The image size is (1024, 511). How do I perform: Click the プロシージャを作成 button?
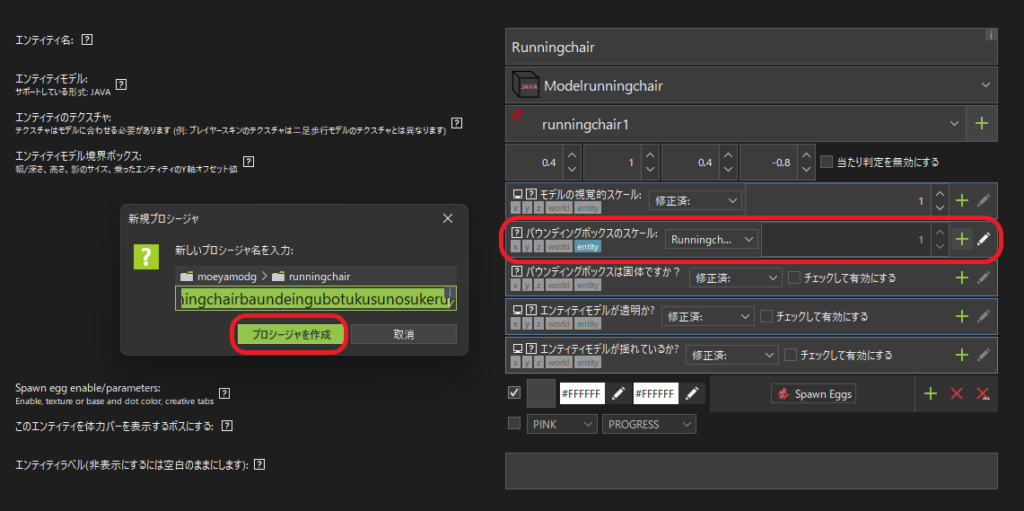(x=289, y=333)
